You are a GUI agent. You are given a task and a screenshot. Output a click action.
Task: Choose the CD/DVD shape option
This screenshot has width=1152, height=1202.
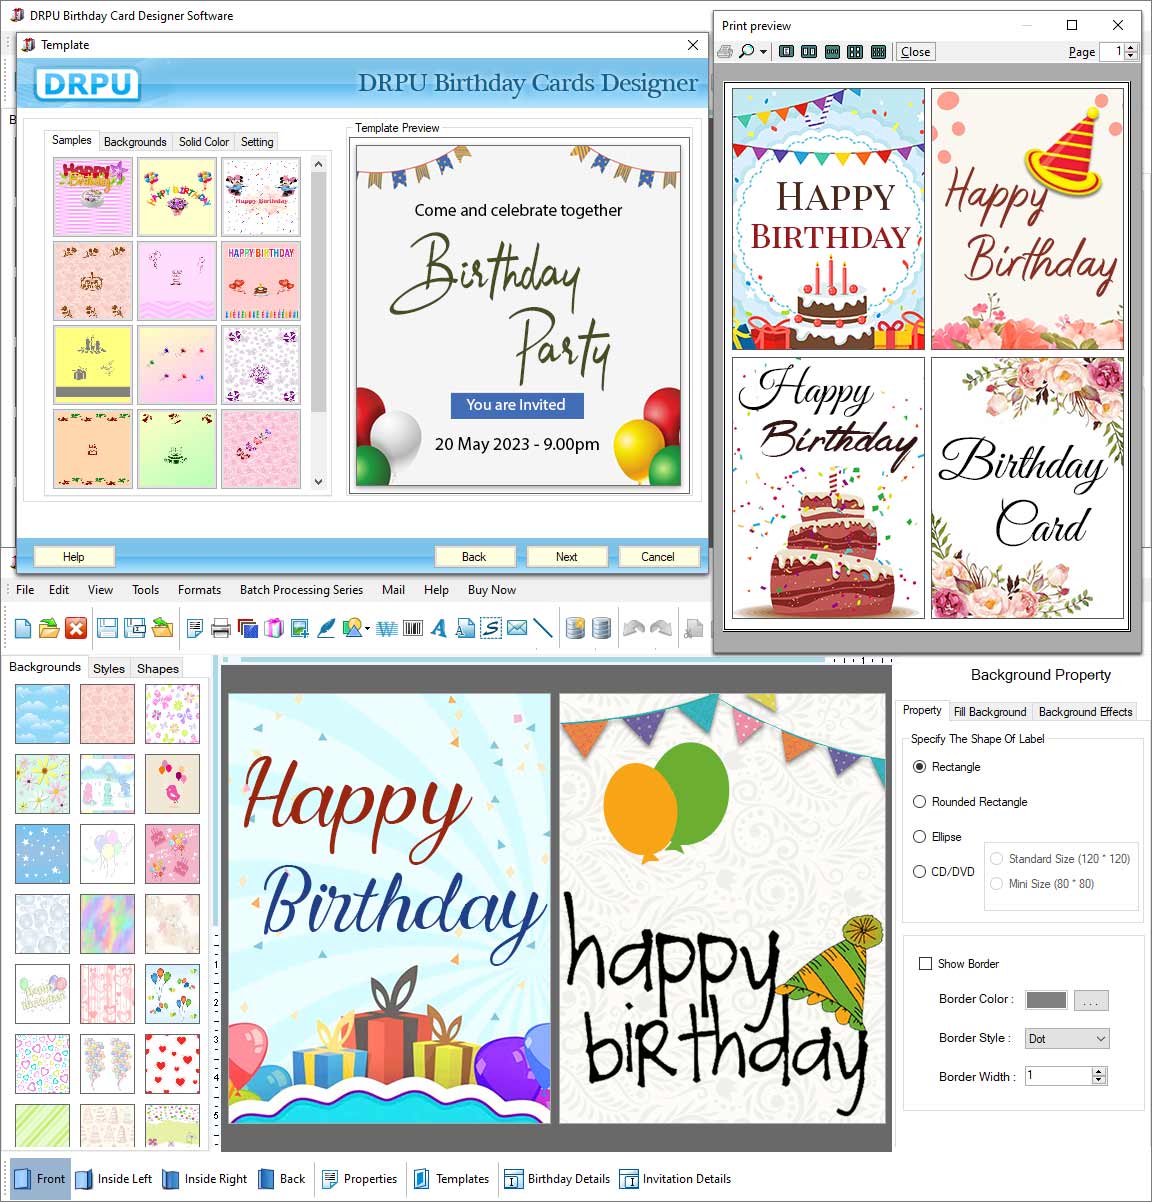click(919, 871)
